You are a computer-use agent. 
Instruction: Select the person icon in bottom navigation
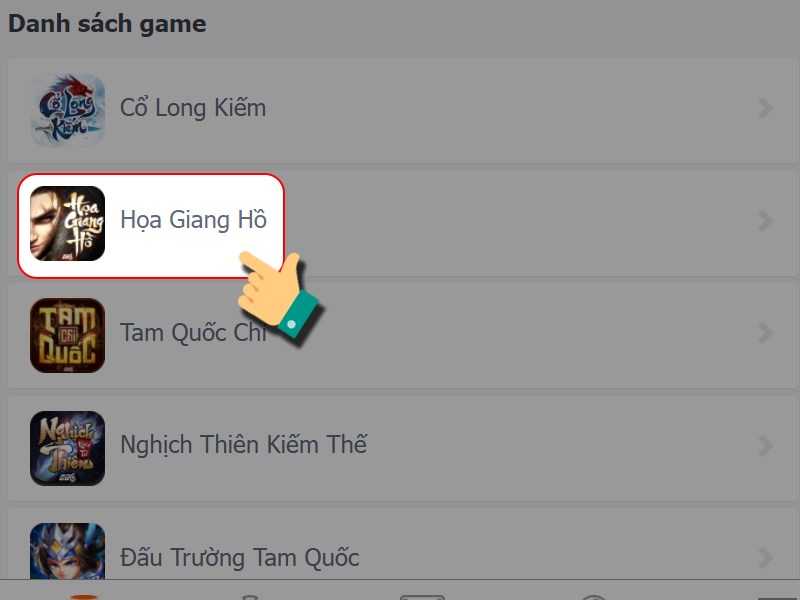click(250, 594)
